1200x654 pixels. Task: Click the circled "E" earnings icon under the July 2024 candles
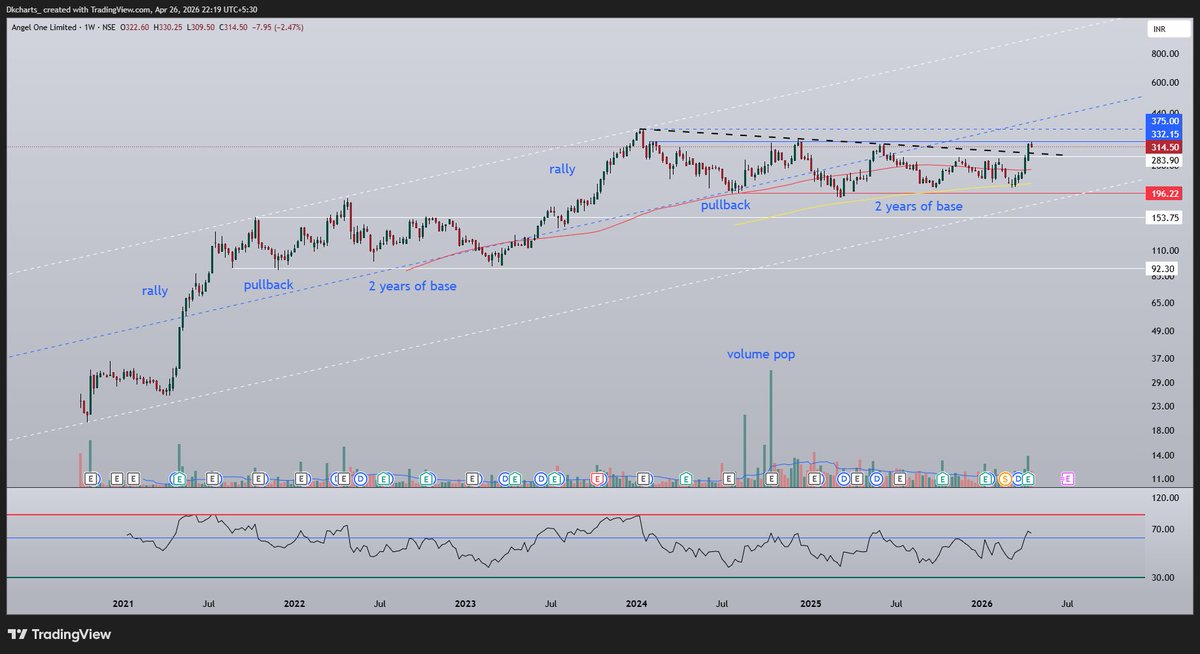pyautogui.click(x=729, y=478)
